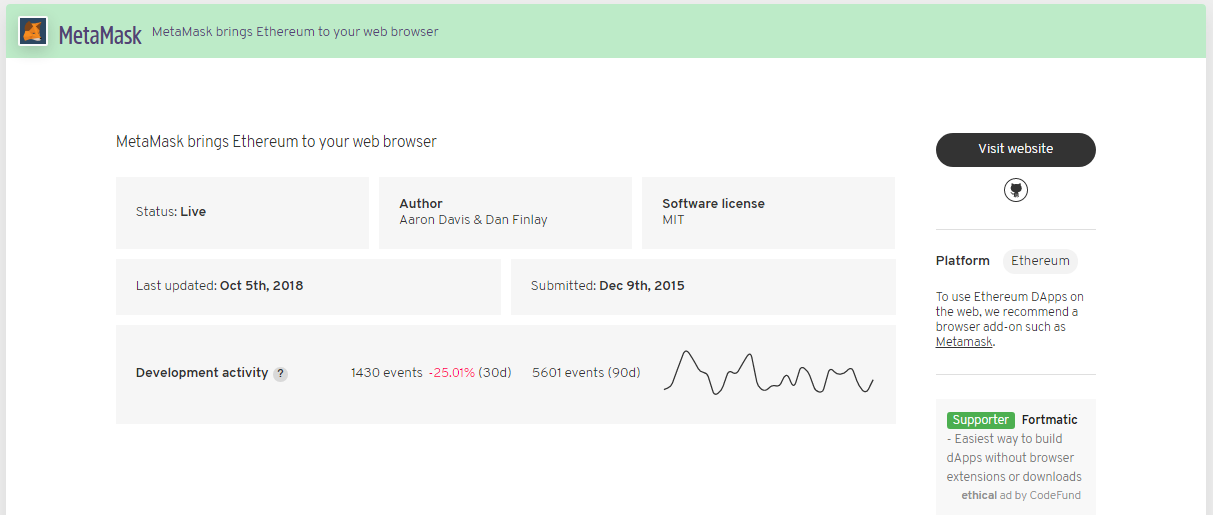This screenshot has width=1213, height=515.
Task: Select the Ethereum platform tag
Action: pyautogui.click(x=1040, y=261)
